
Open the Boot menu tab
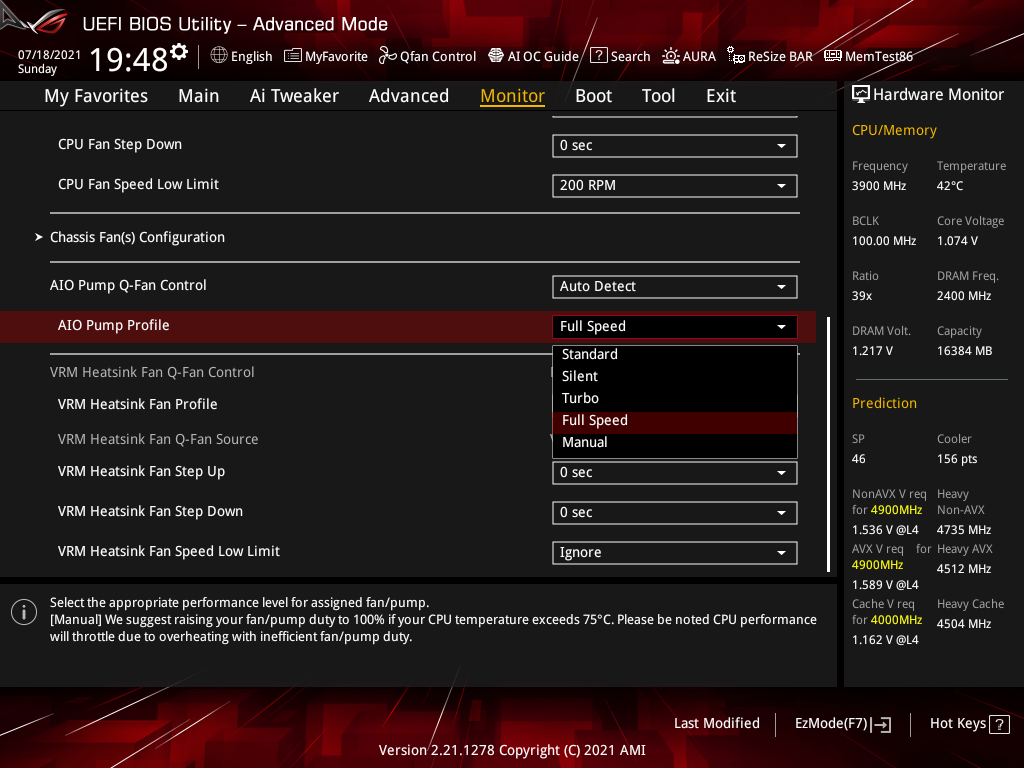click(x=593, y=95)
